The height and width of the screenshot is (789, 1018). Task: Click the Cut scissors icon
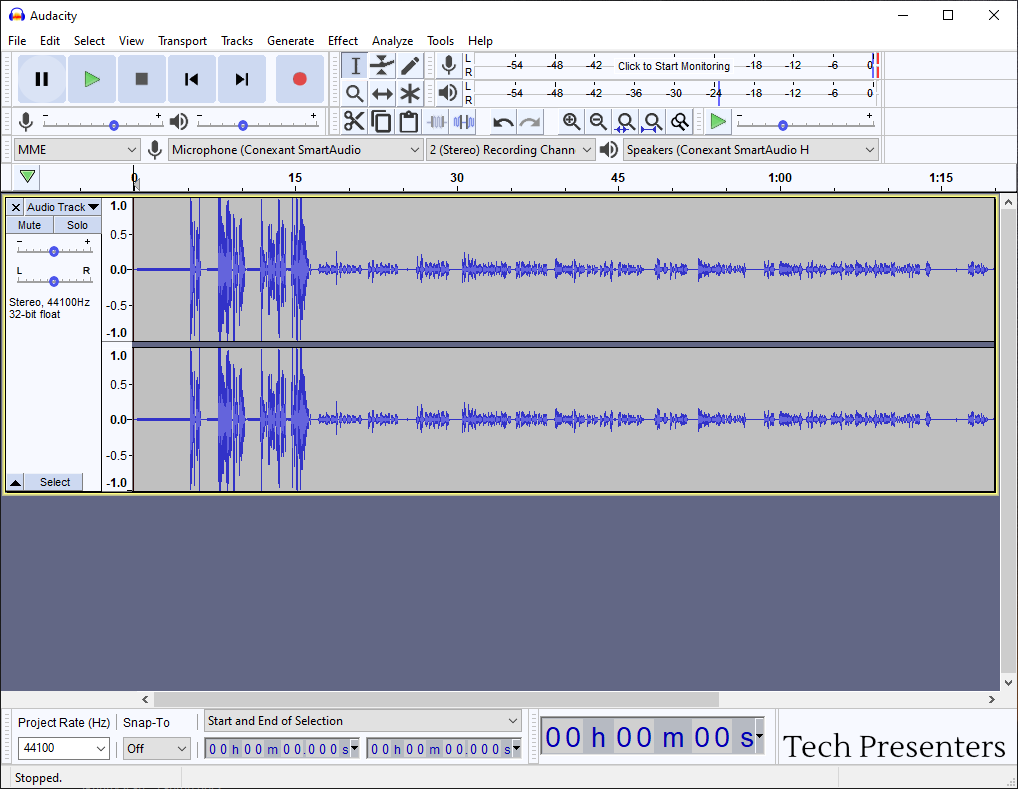coord(354,121)
